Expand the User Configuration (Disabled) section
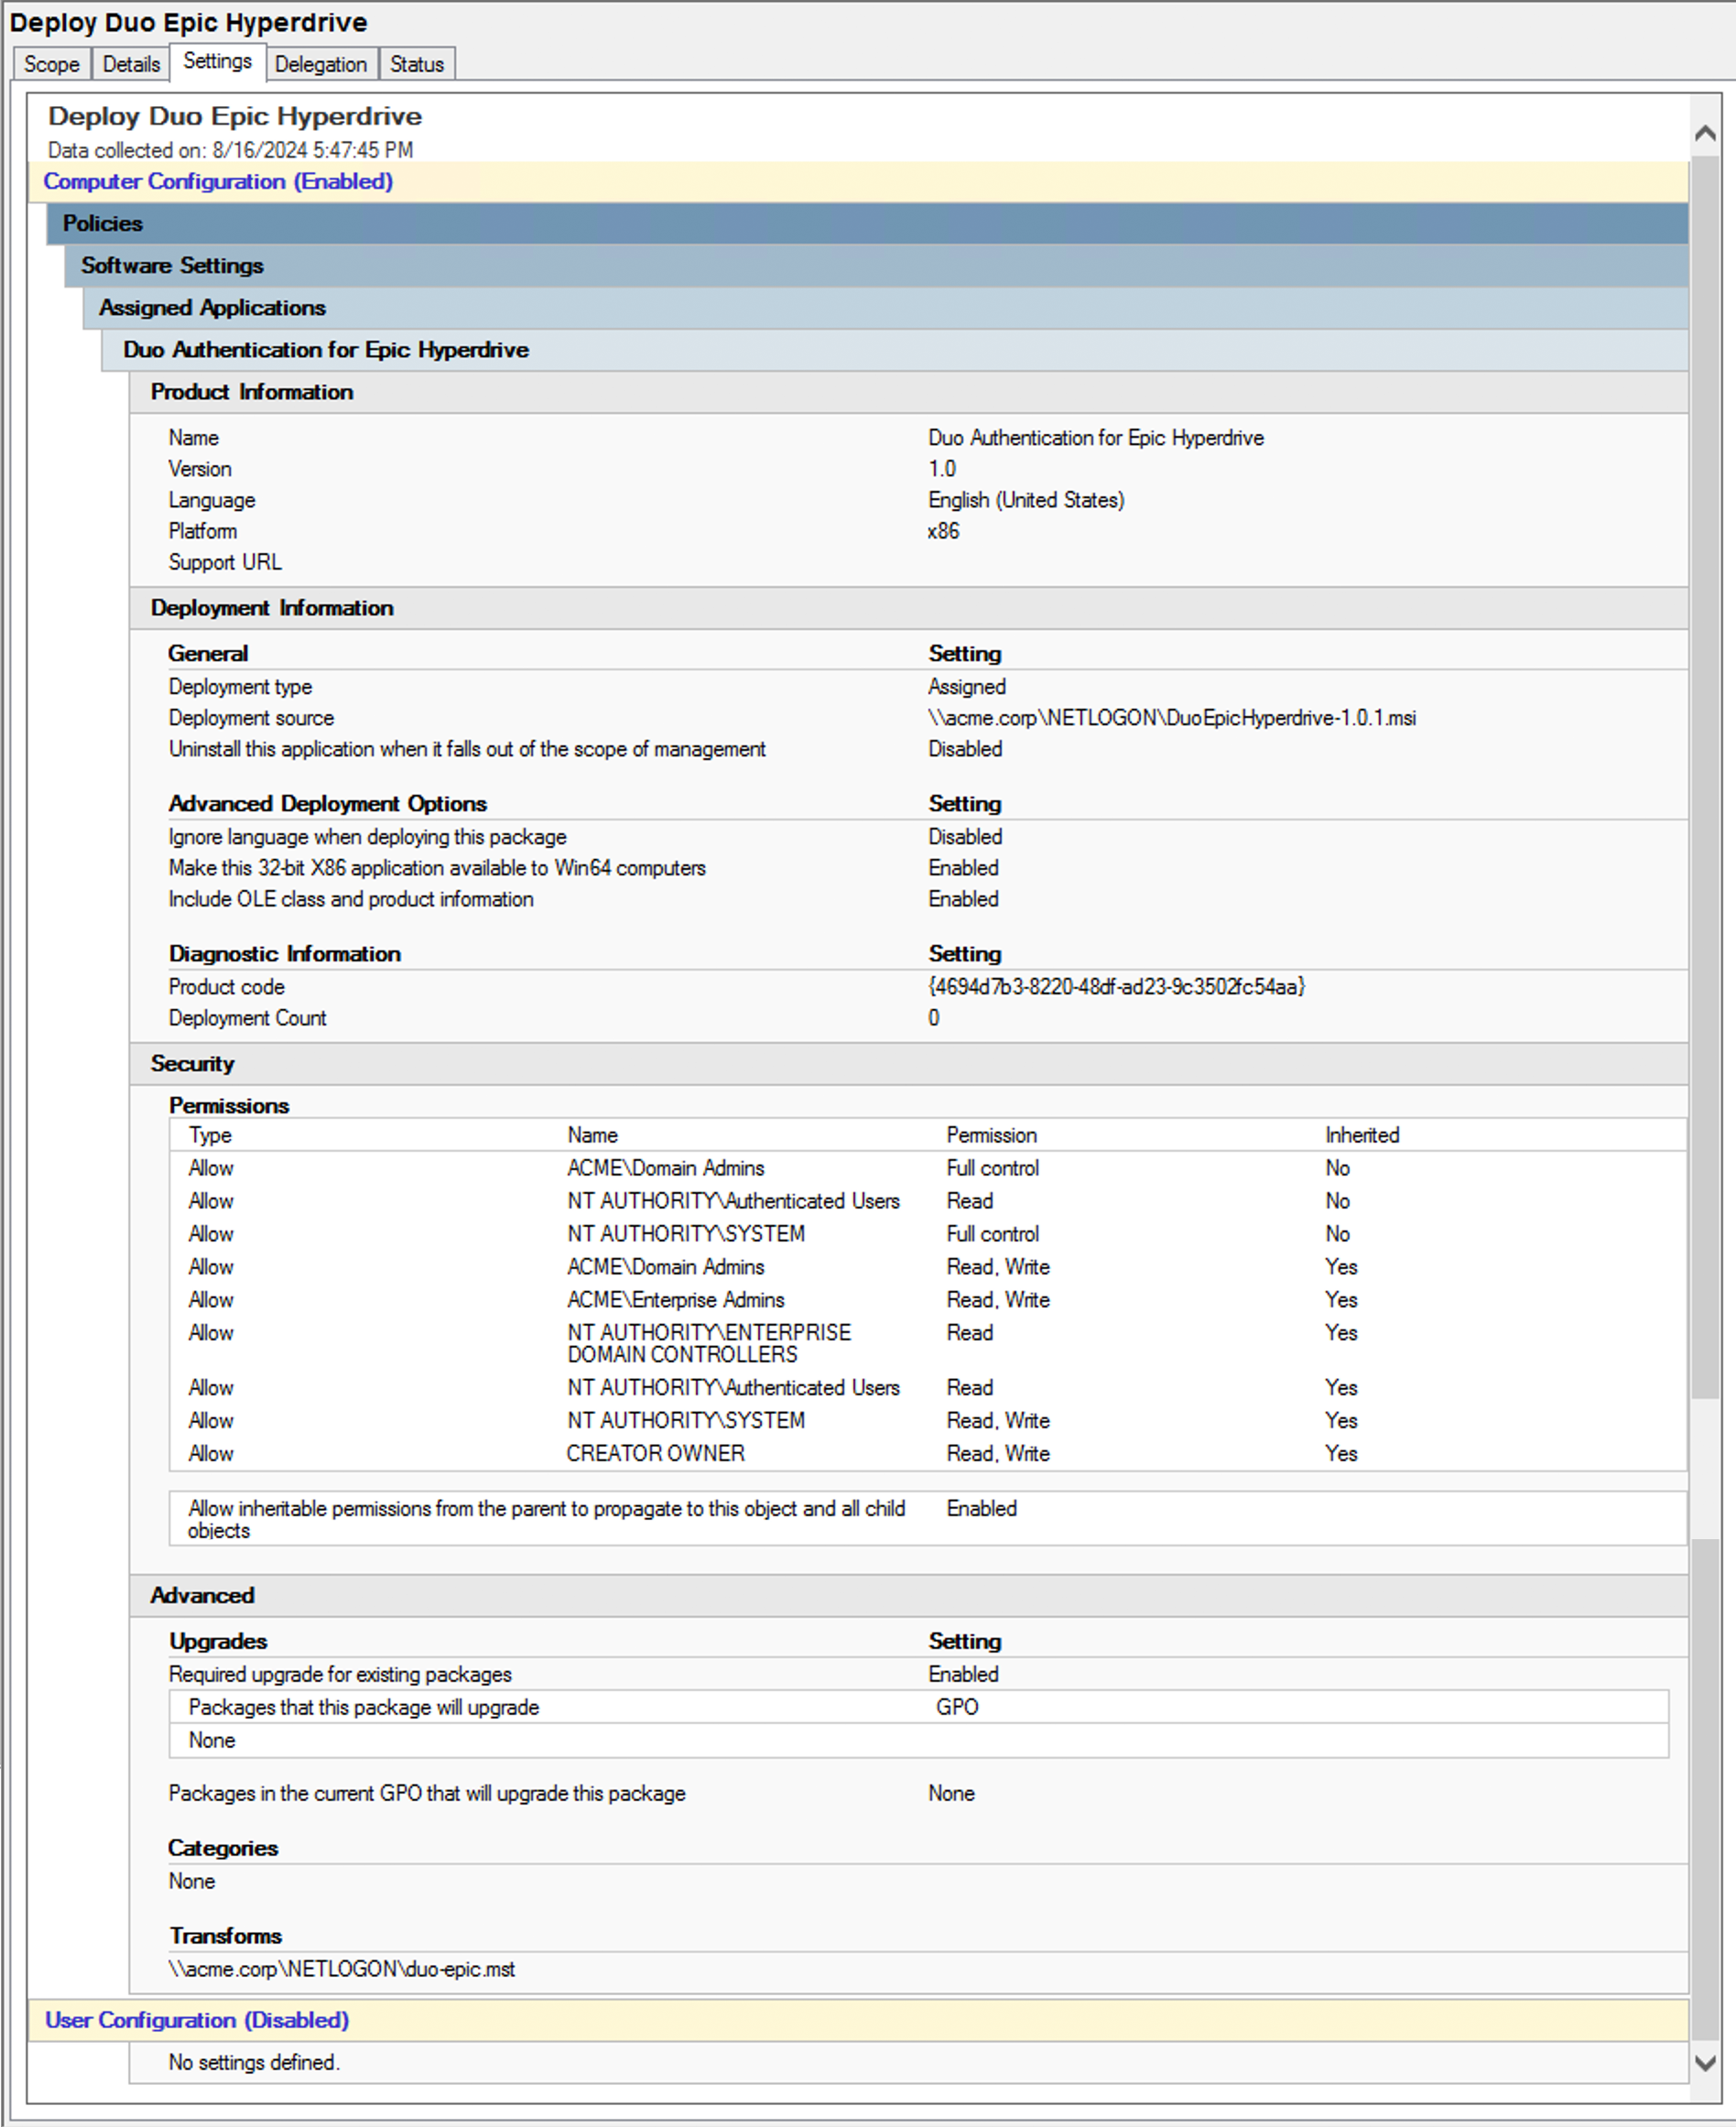Image resolution: width=1736 pixels, height=2127 pixels. pyautogui.click(x=196, y=2020)
